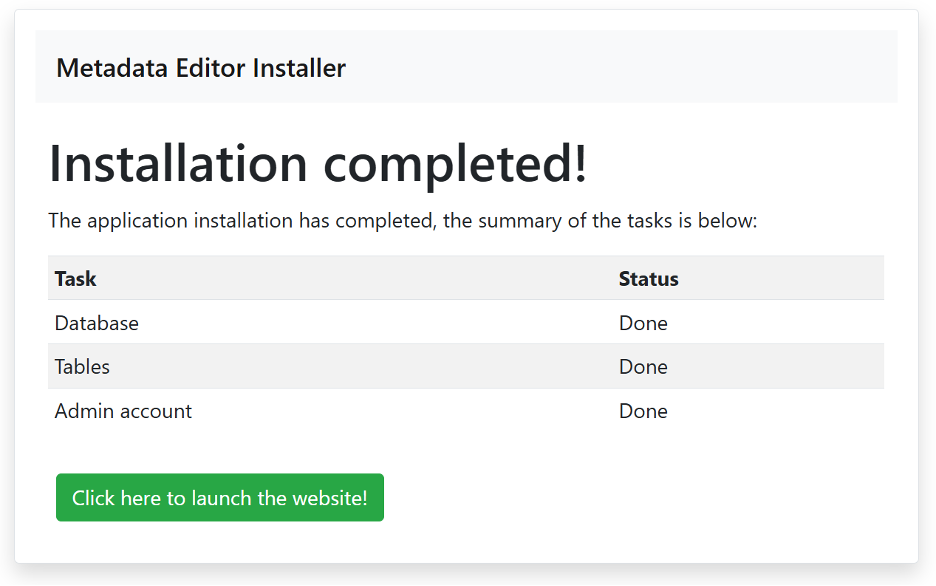Select the word Database in the table

(x=96, y=322)
